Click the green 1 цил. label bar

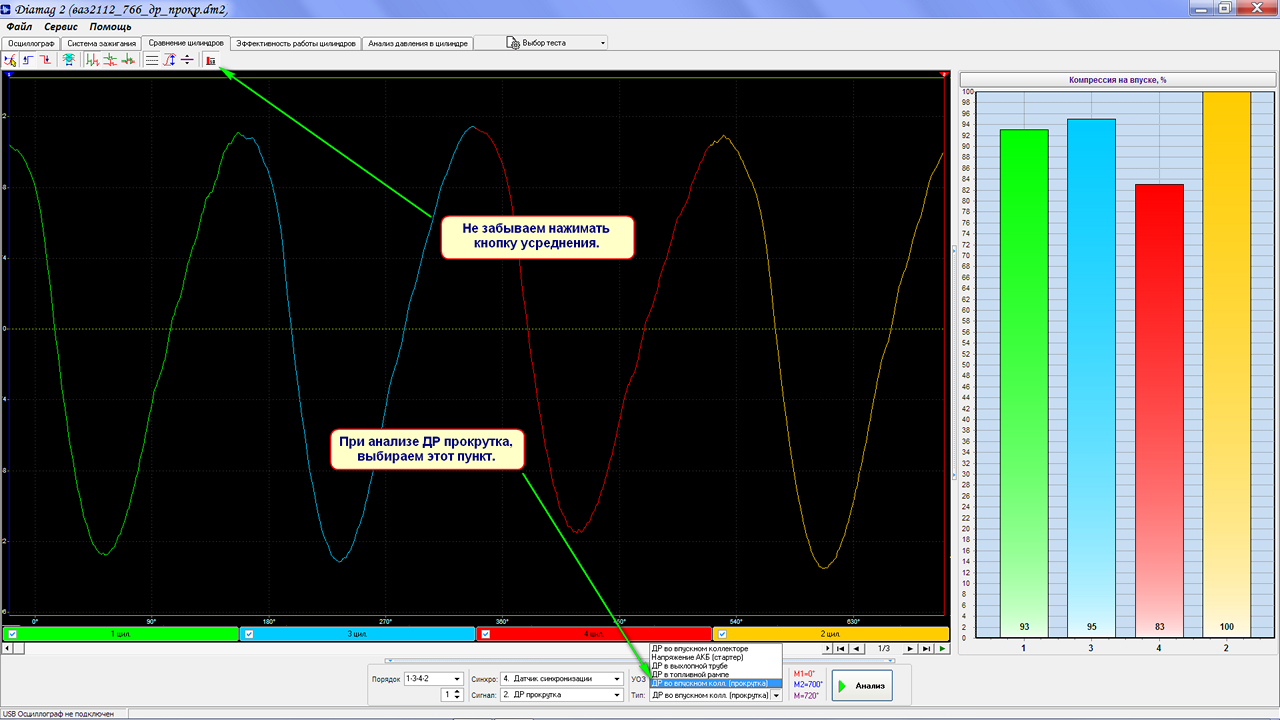tap(119, 634)
